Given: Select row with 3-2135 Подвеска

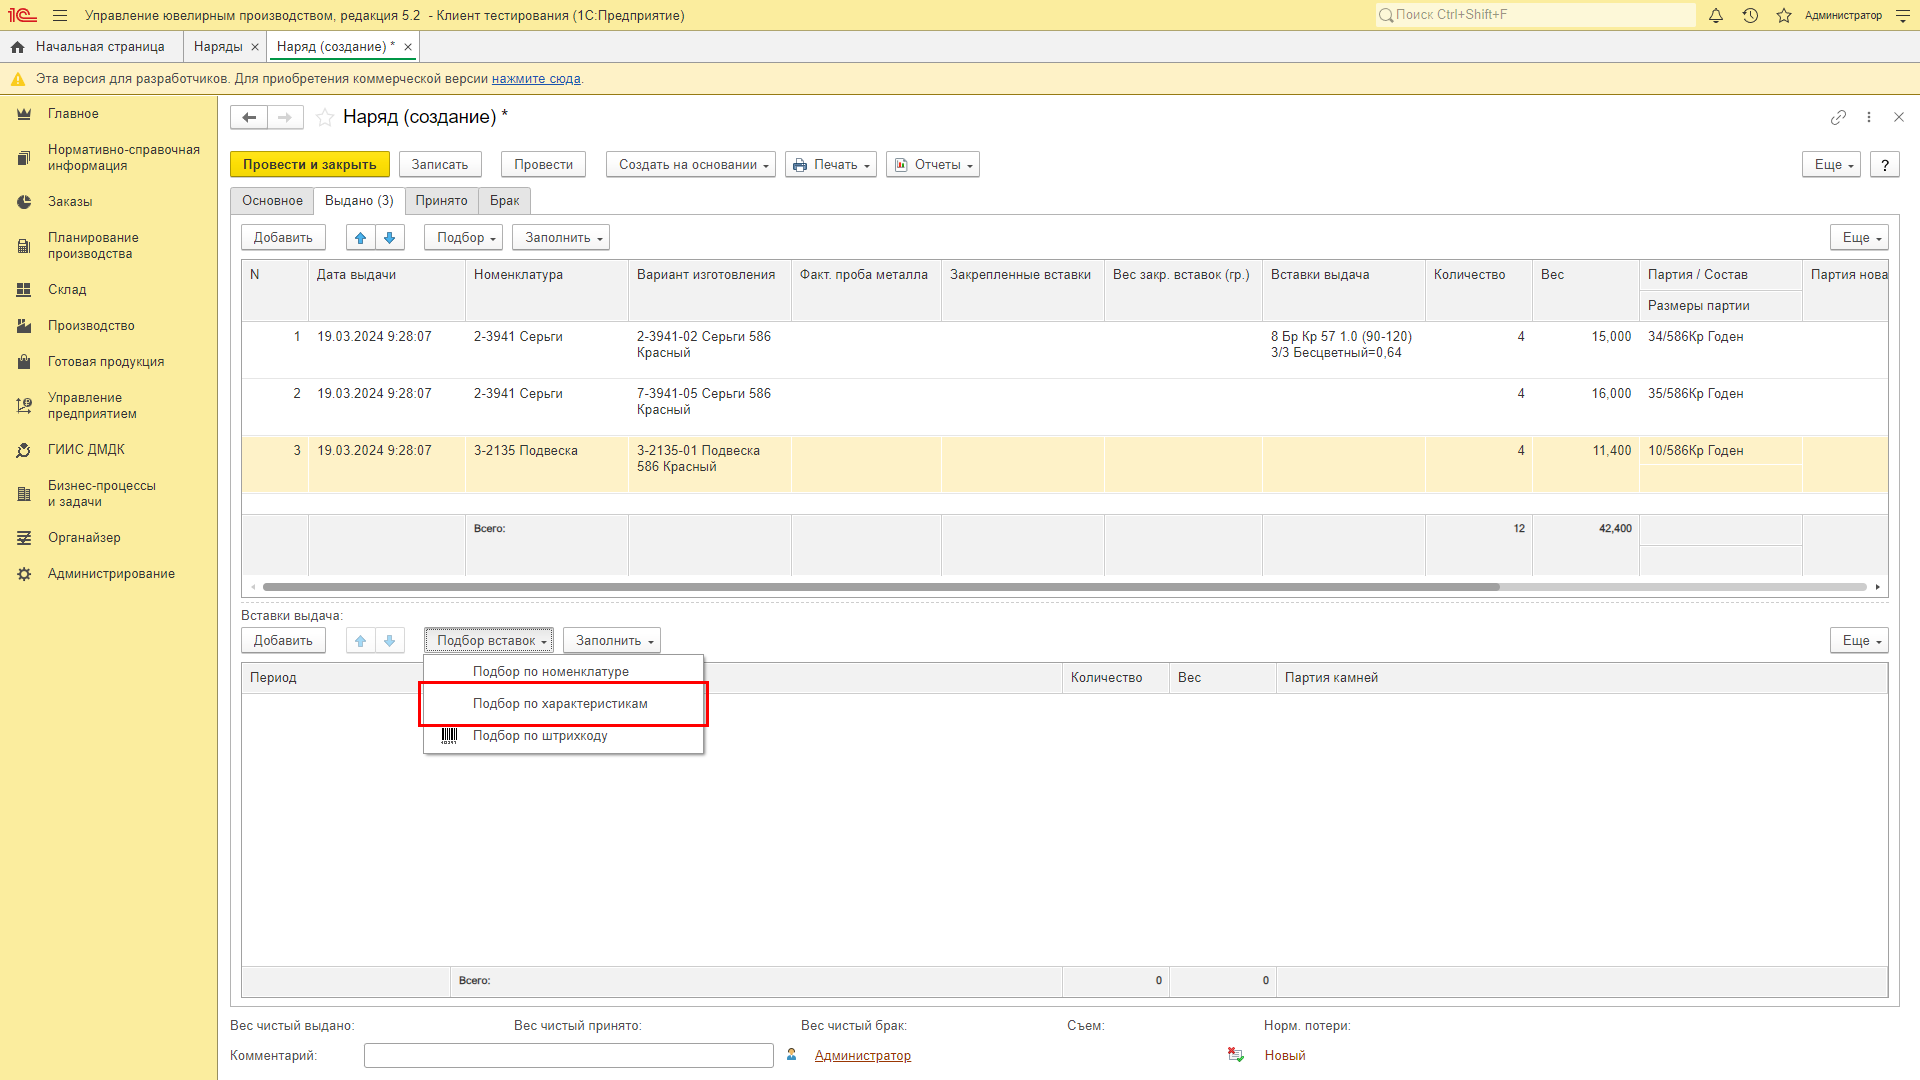Looking at the screenshot, I should (x=1064, y=464).
